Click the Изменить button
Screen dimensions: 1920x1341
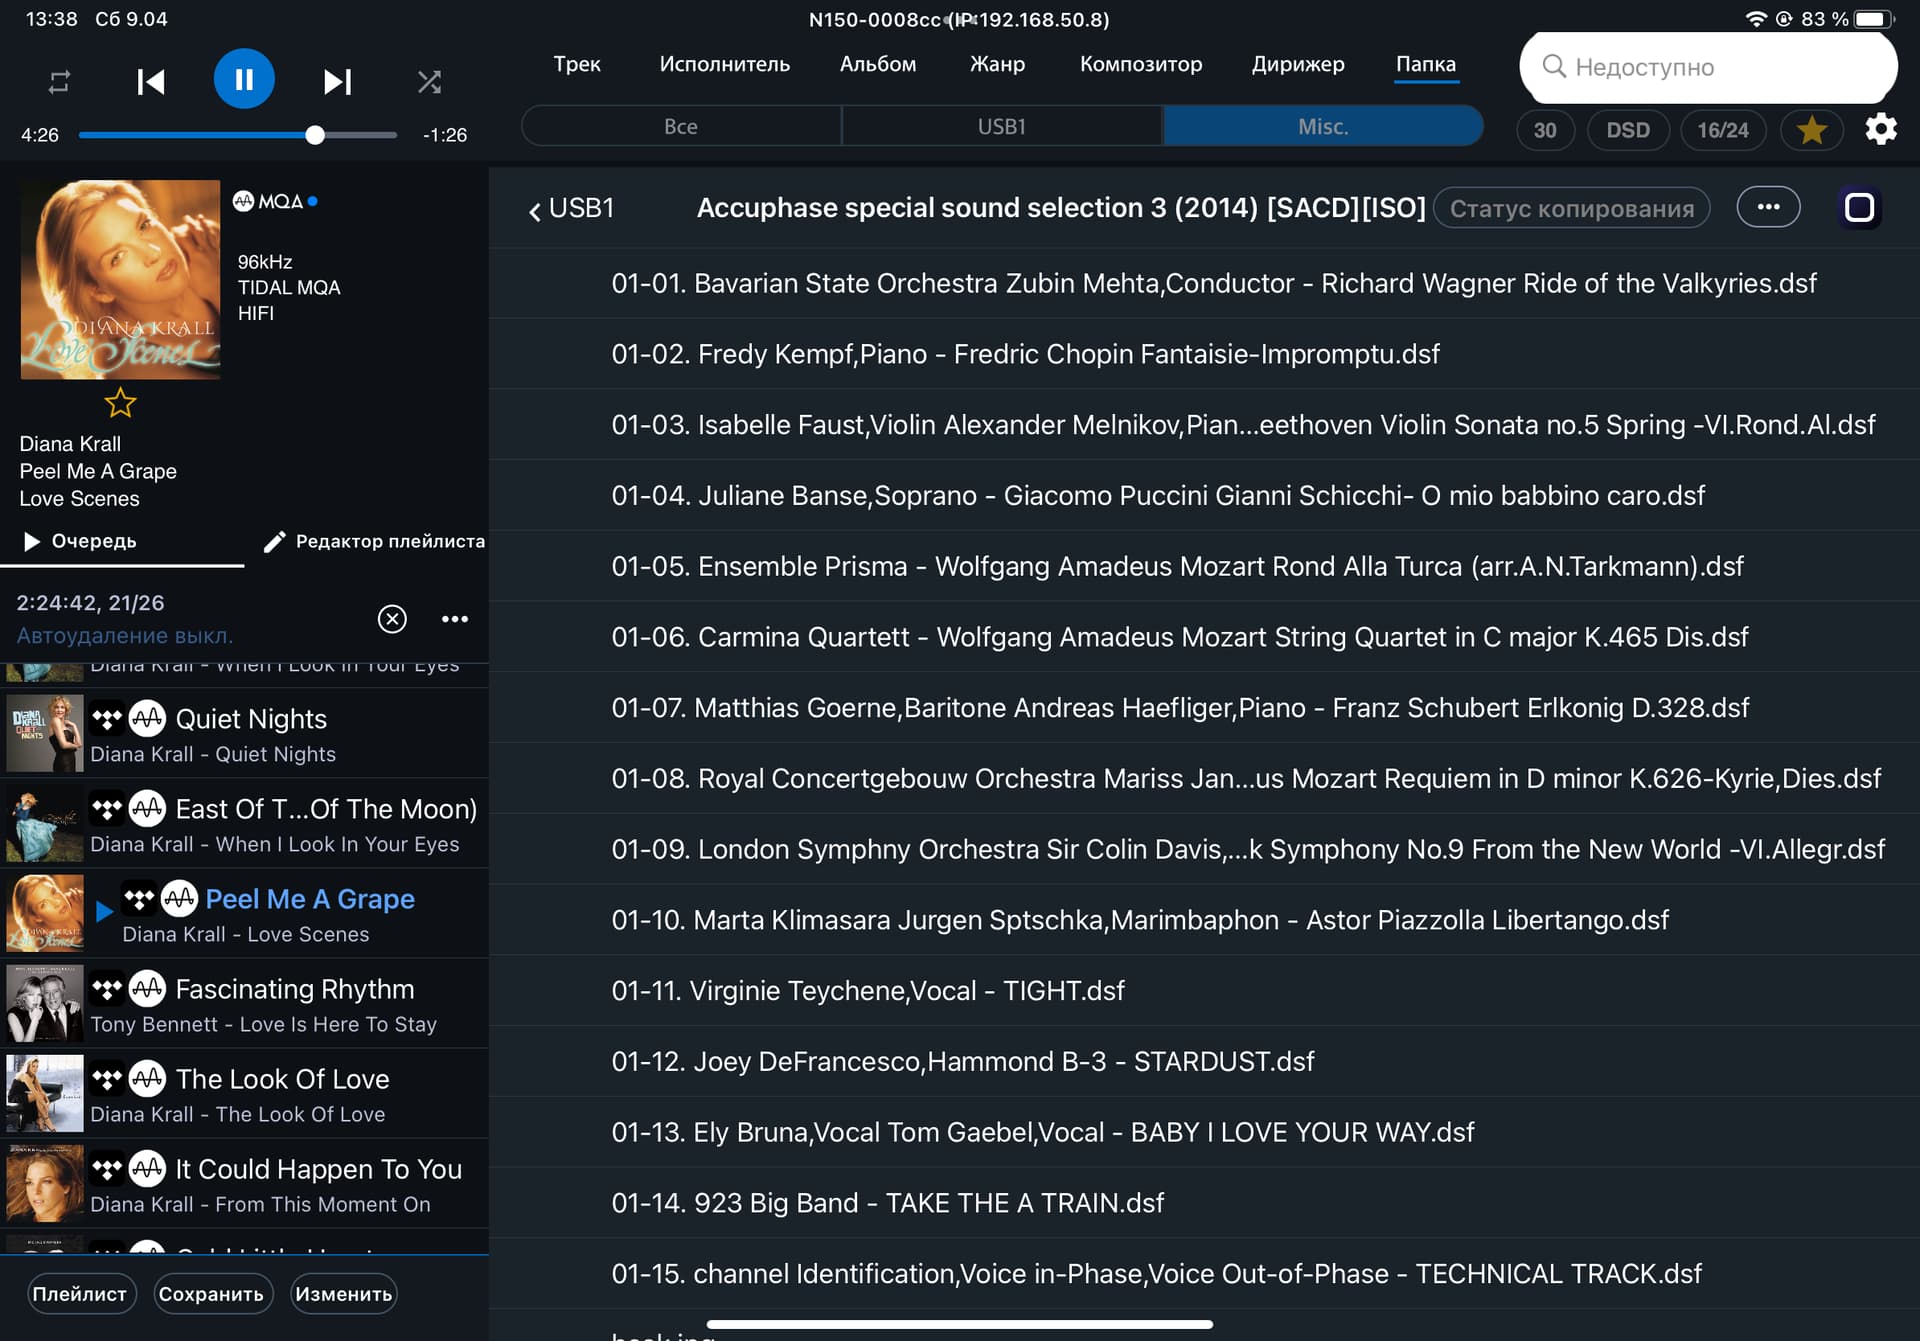(343, 1294)
